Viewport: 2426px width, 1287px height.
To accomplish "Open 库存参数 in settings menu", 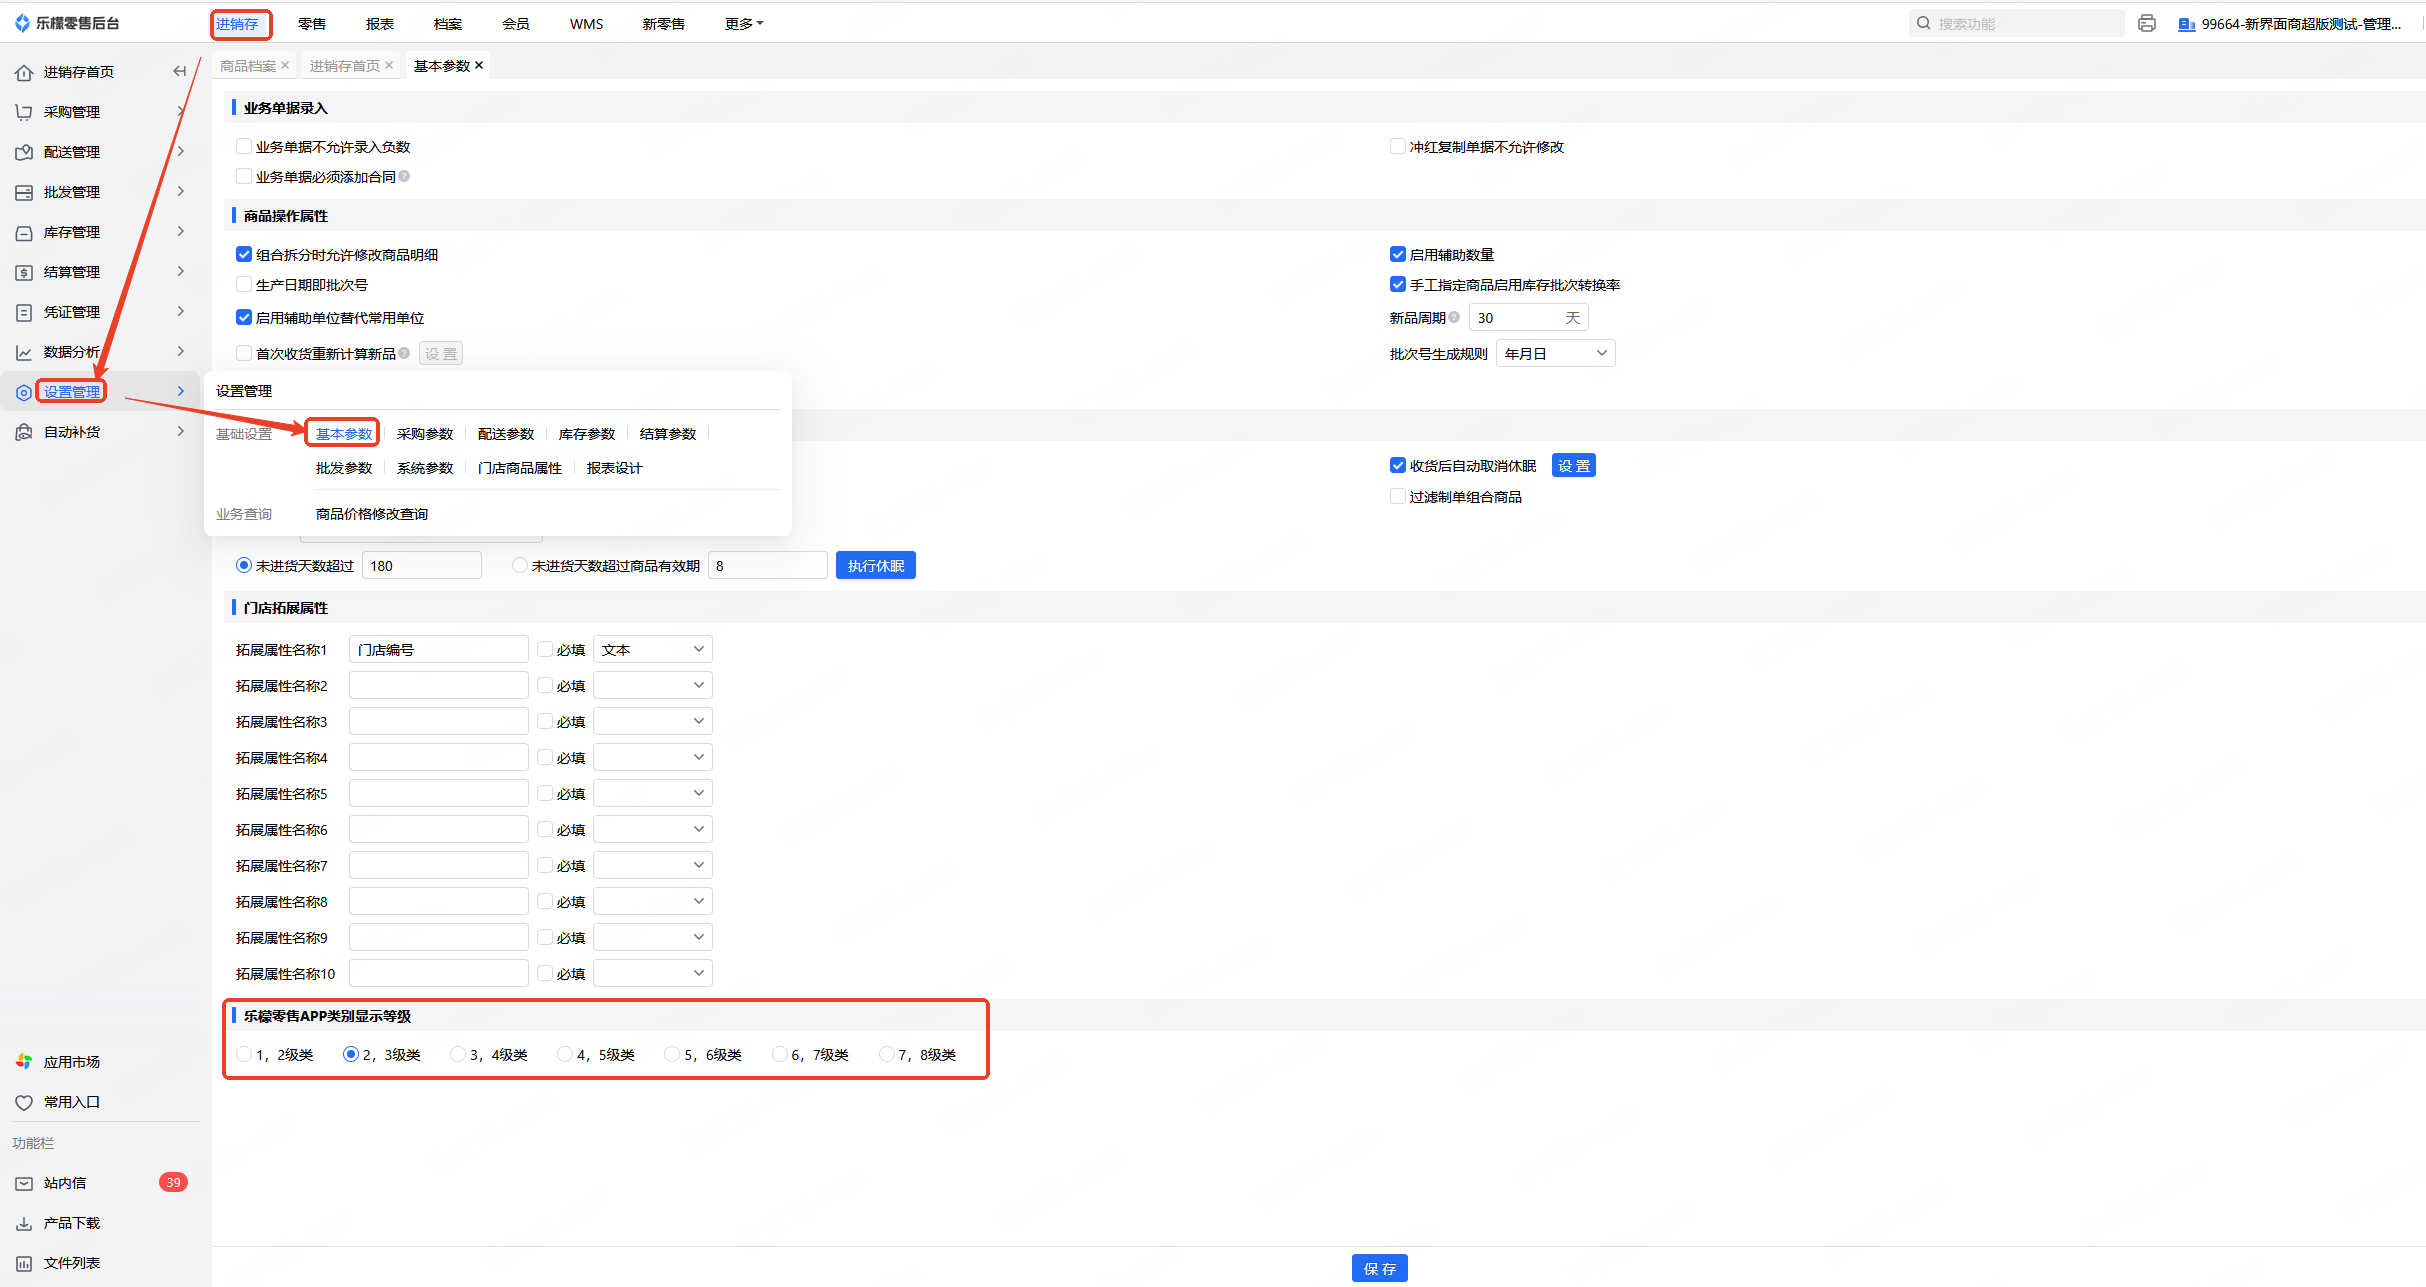I will (x=587, y=434).
